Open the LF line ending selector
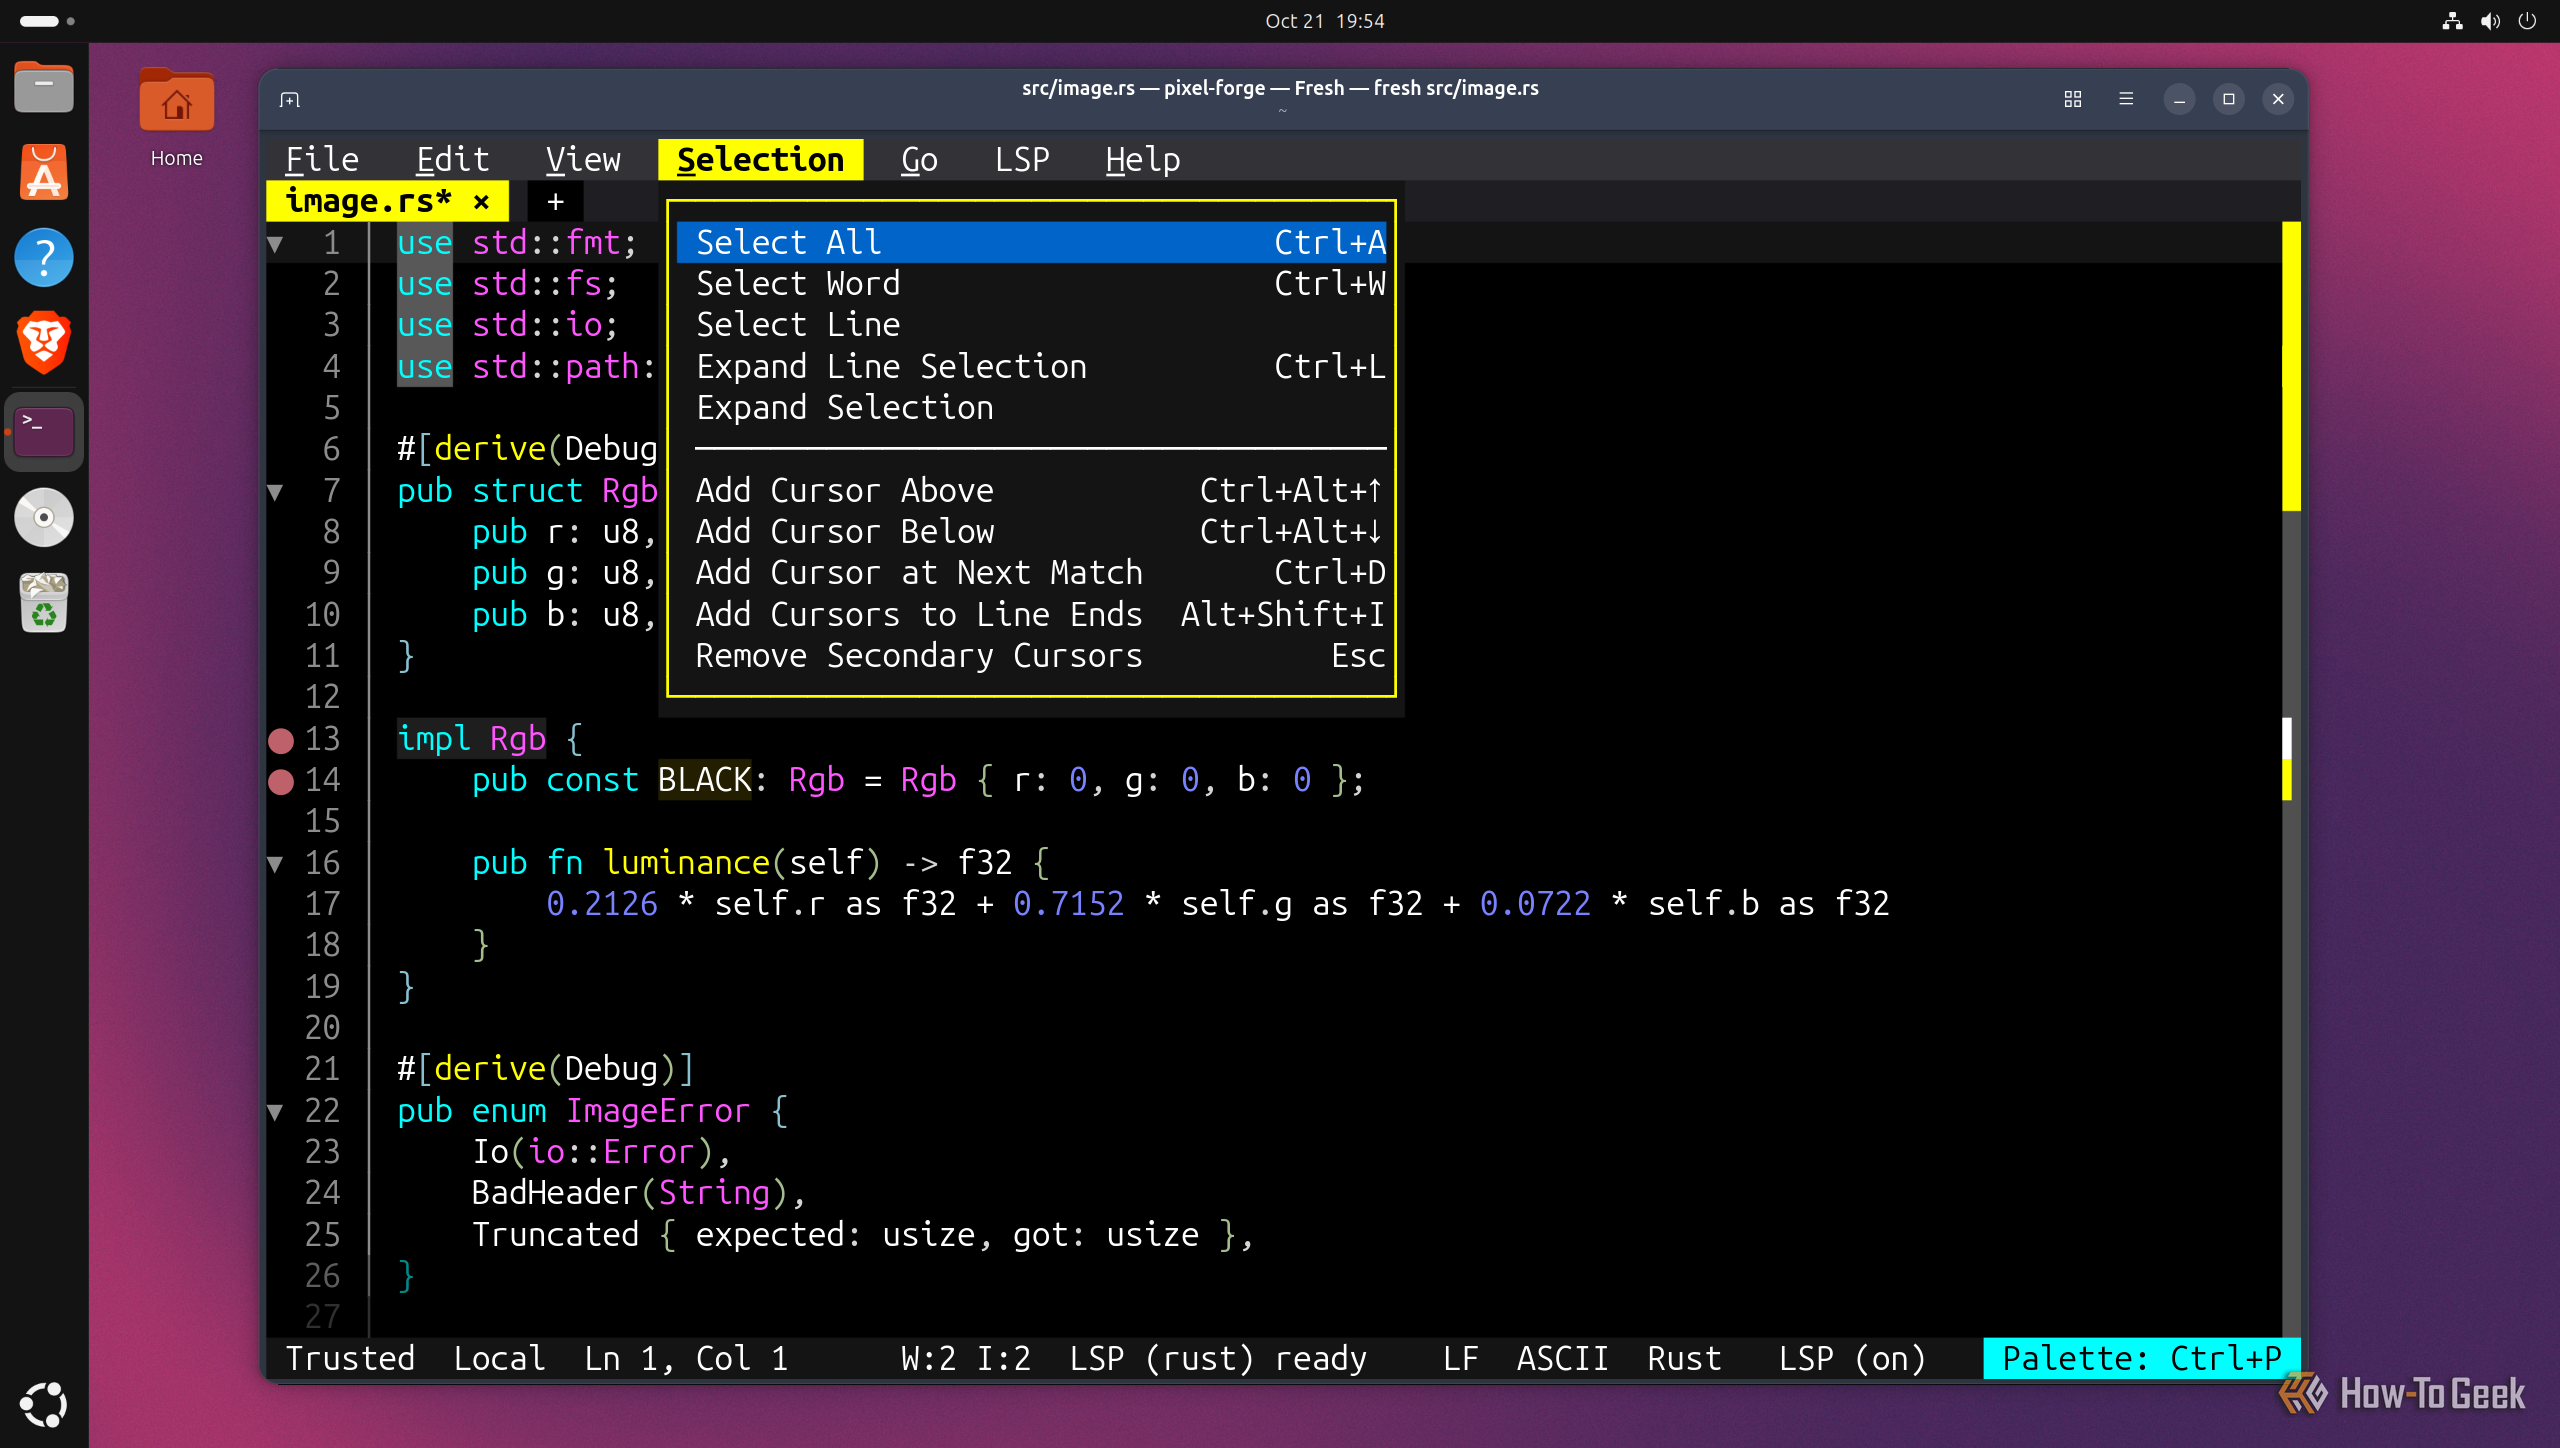 1460,1358
